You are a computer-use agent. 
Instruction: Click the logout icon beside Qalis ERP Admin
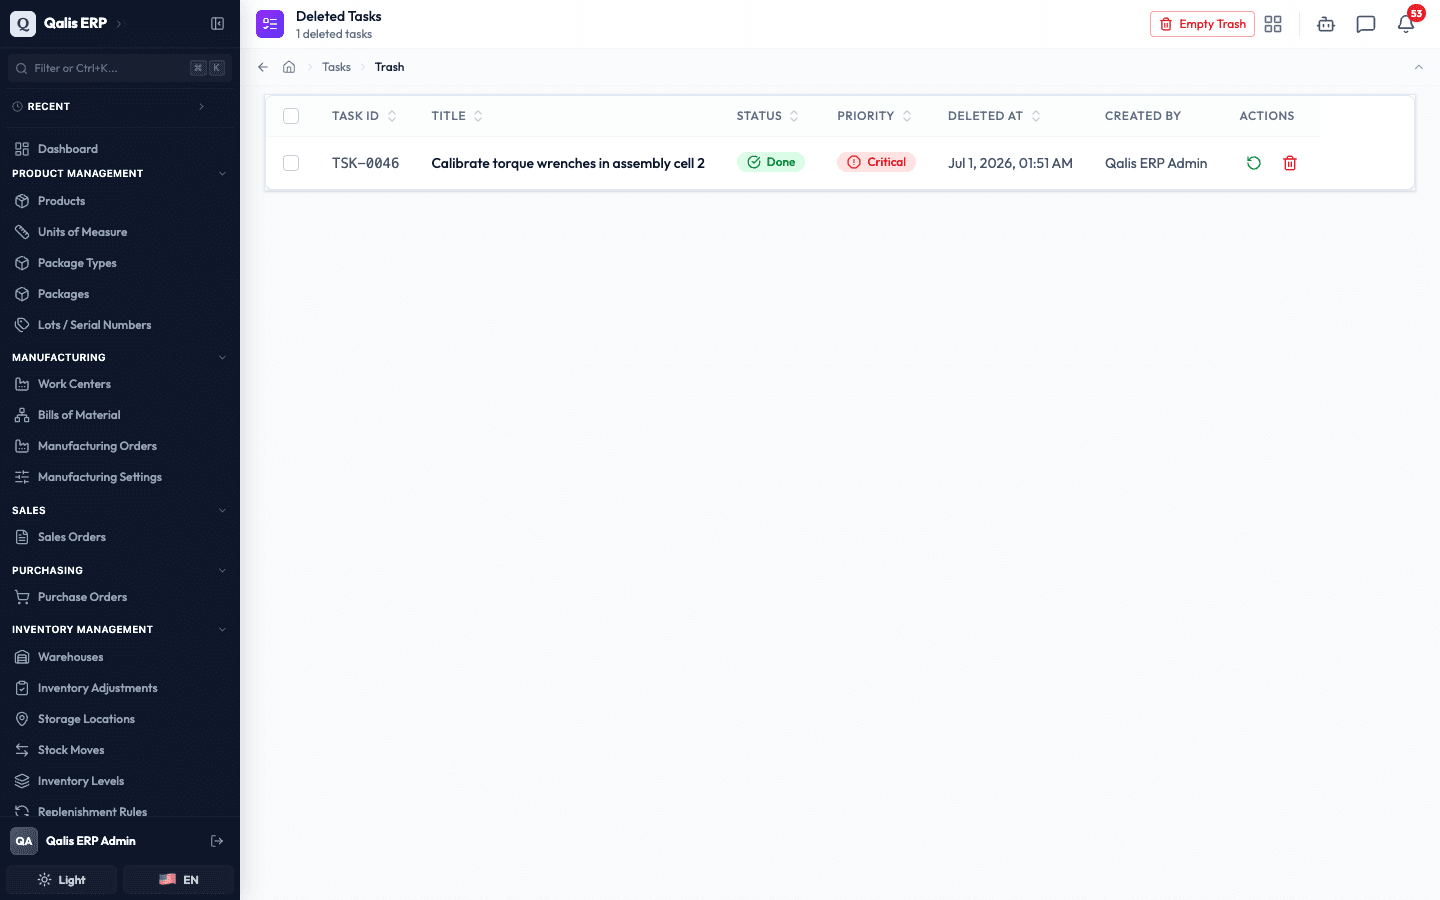pyautogui.click(x=217, y=841)
